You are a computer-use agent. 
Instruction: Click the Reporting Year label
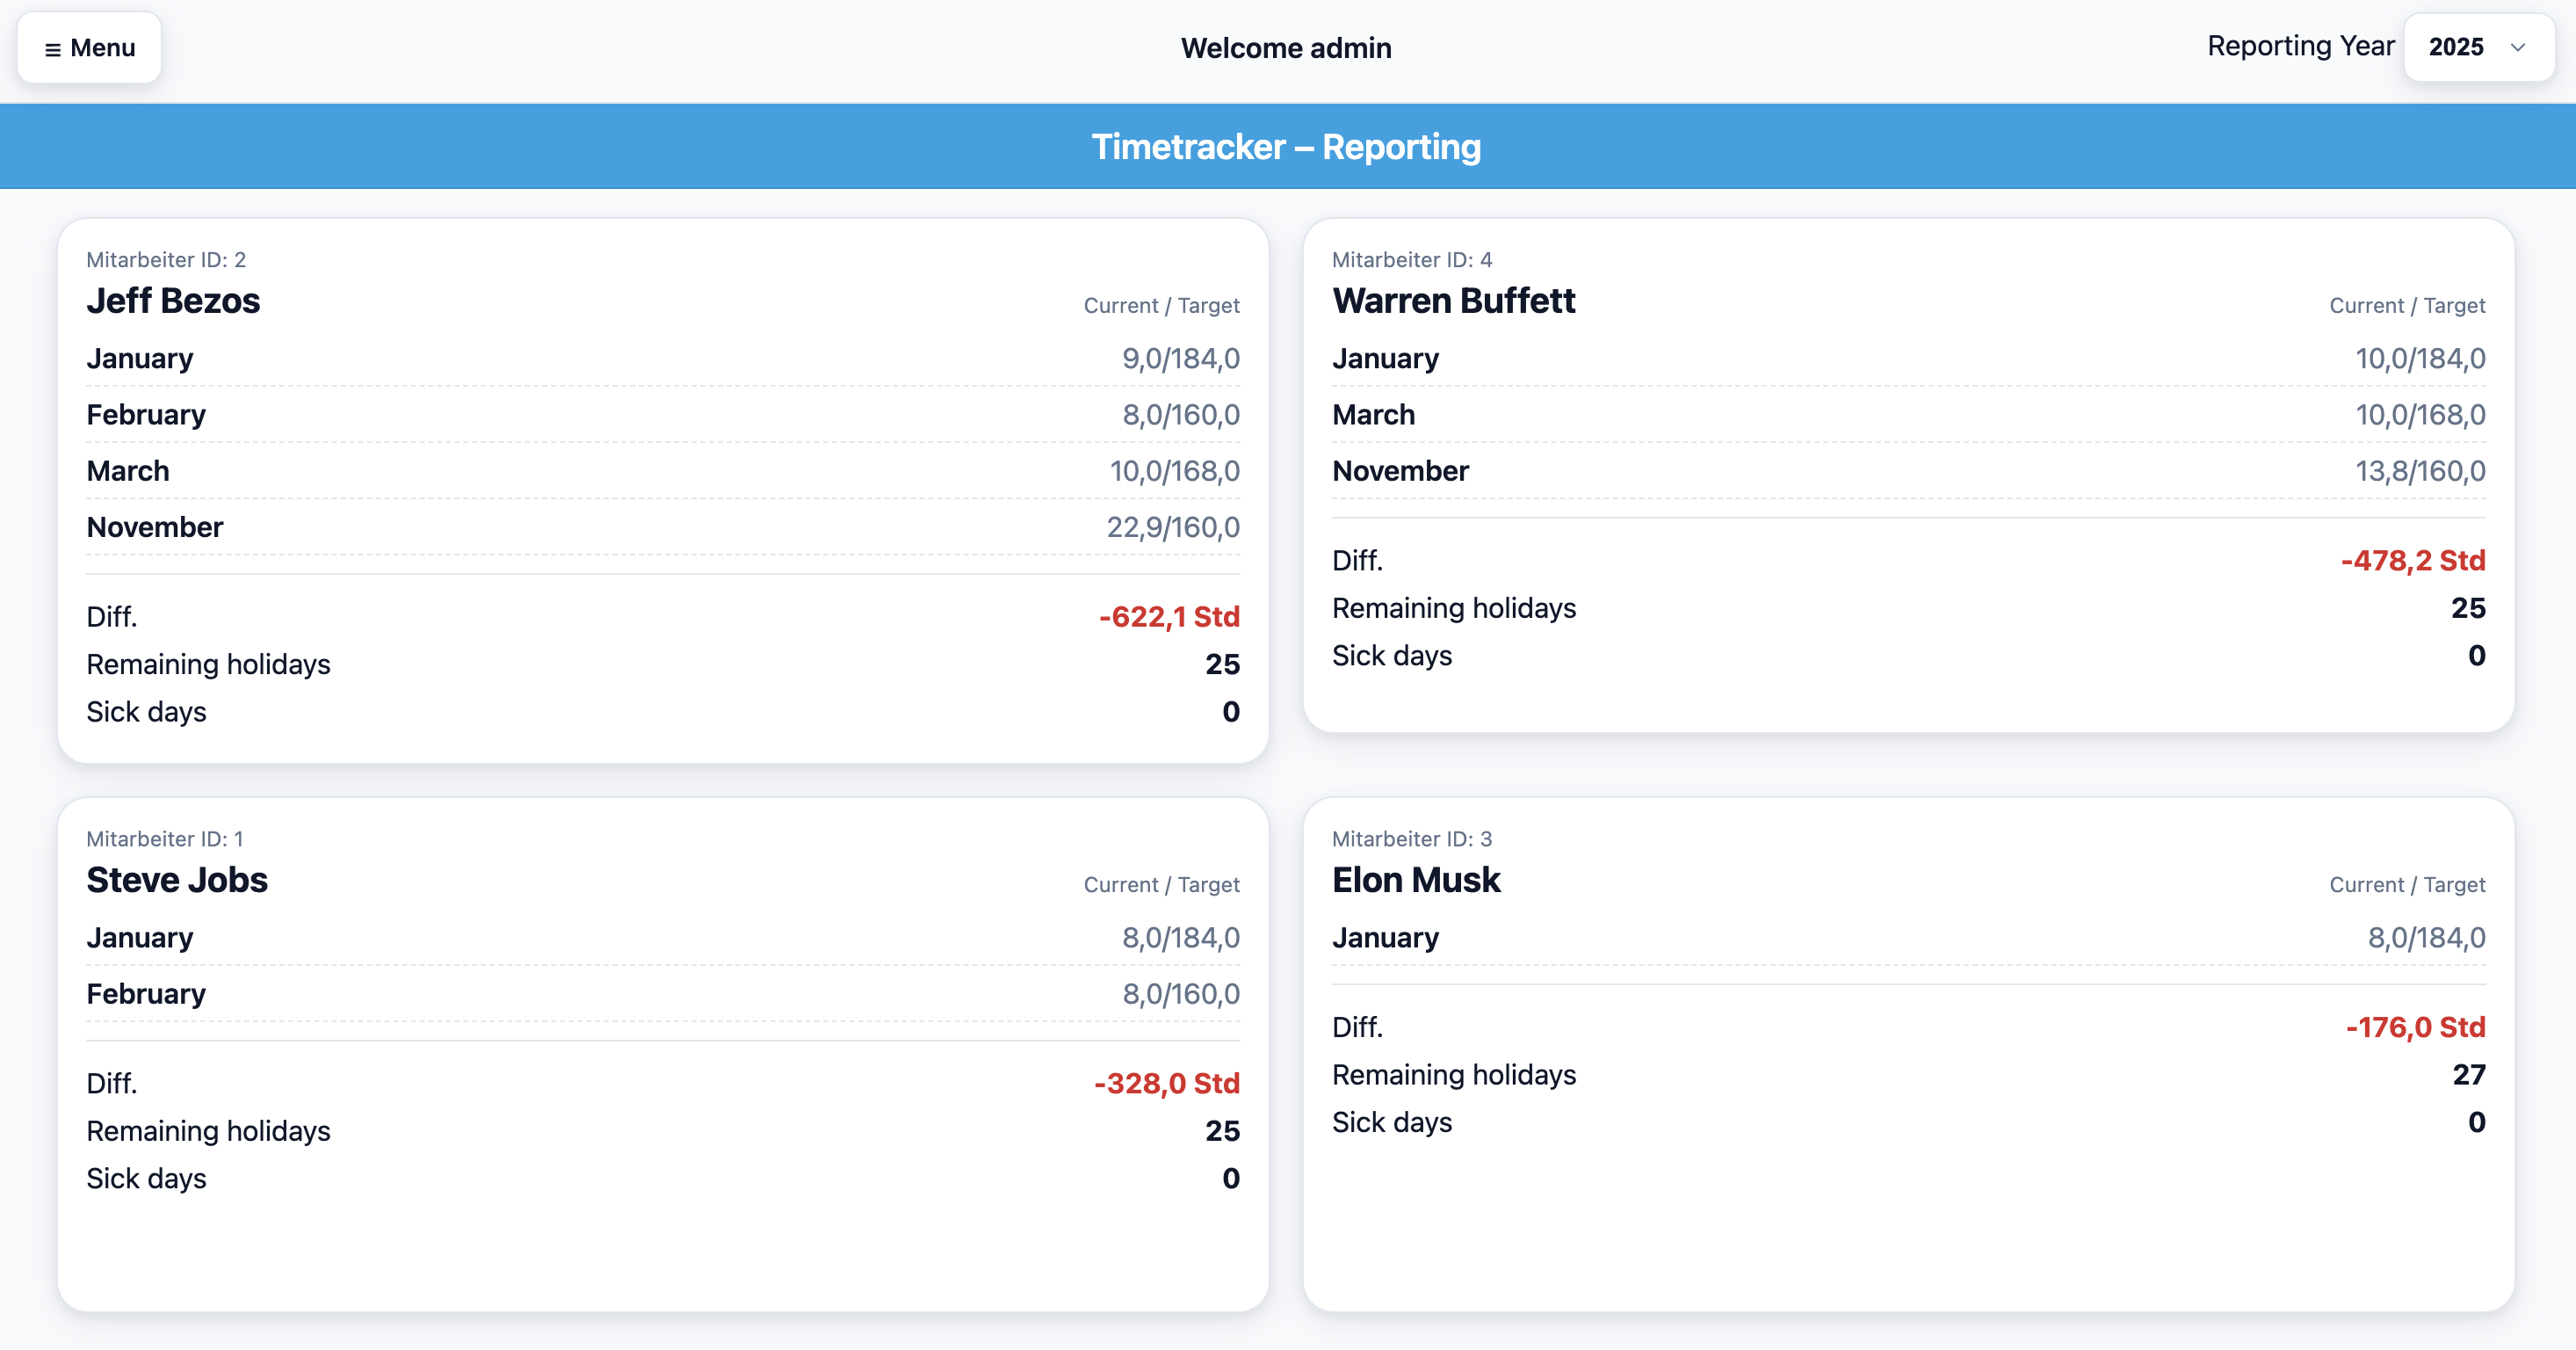[x=2301, y=46]
